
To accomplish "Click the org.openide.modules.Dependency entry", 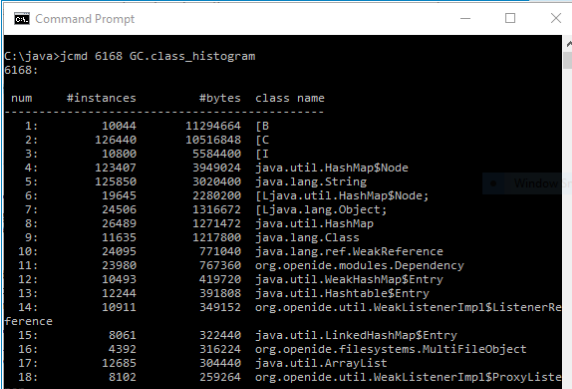I will (x=359, y=266).
